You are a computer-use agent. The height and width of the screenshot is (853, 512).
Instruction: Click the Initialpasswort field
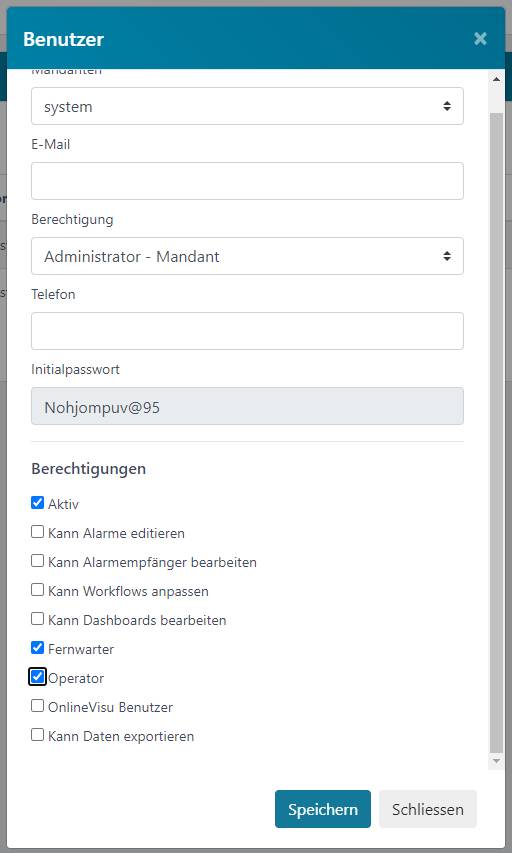pos(248,406)
